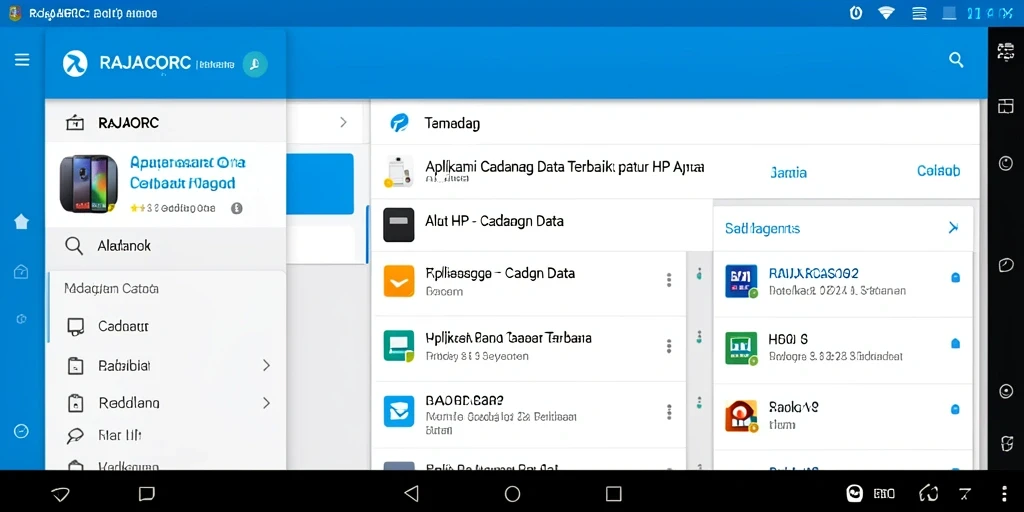Click the circular bottom-left sidebar icon
Screen dimensions: 1024x512
(22, 431)
